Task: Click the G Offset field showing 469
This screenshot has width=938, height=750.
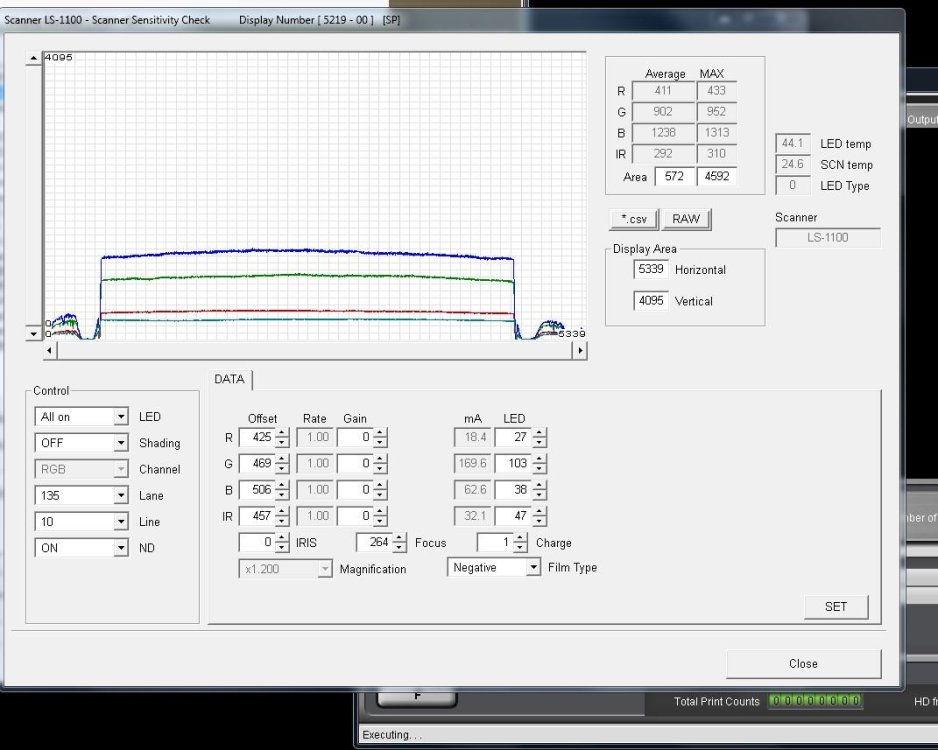Action: (257, 464)
